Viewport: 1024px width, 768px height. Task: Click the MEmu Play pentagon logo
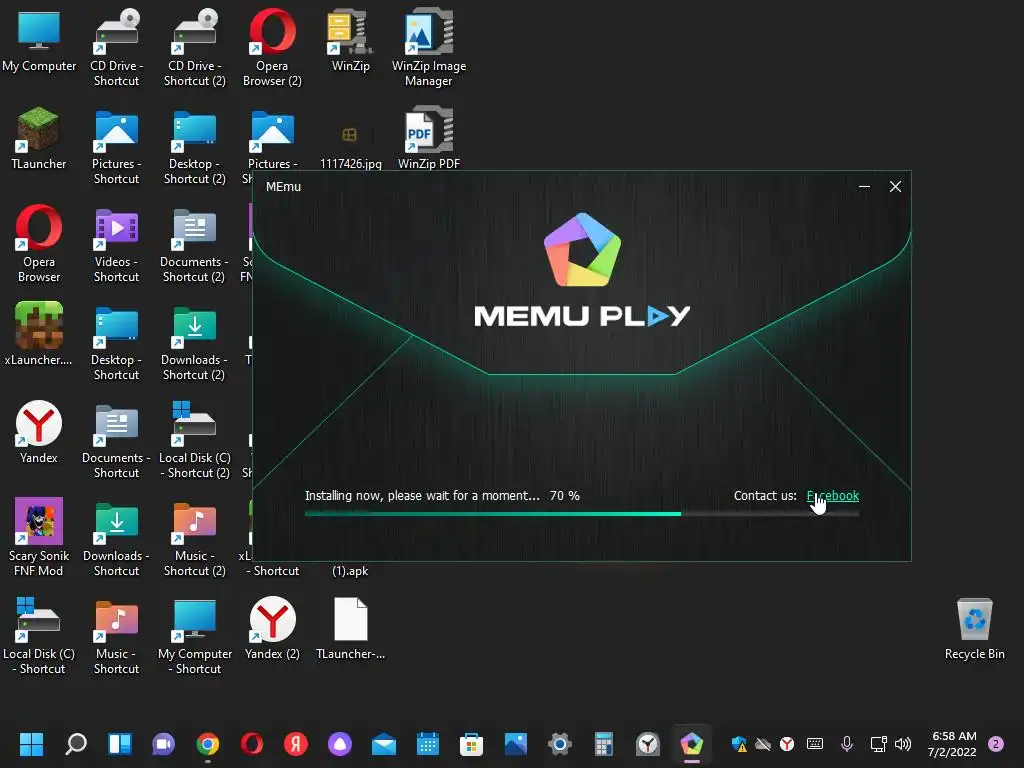582,249
